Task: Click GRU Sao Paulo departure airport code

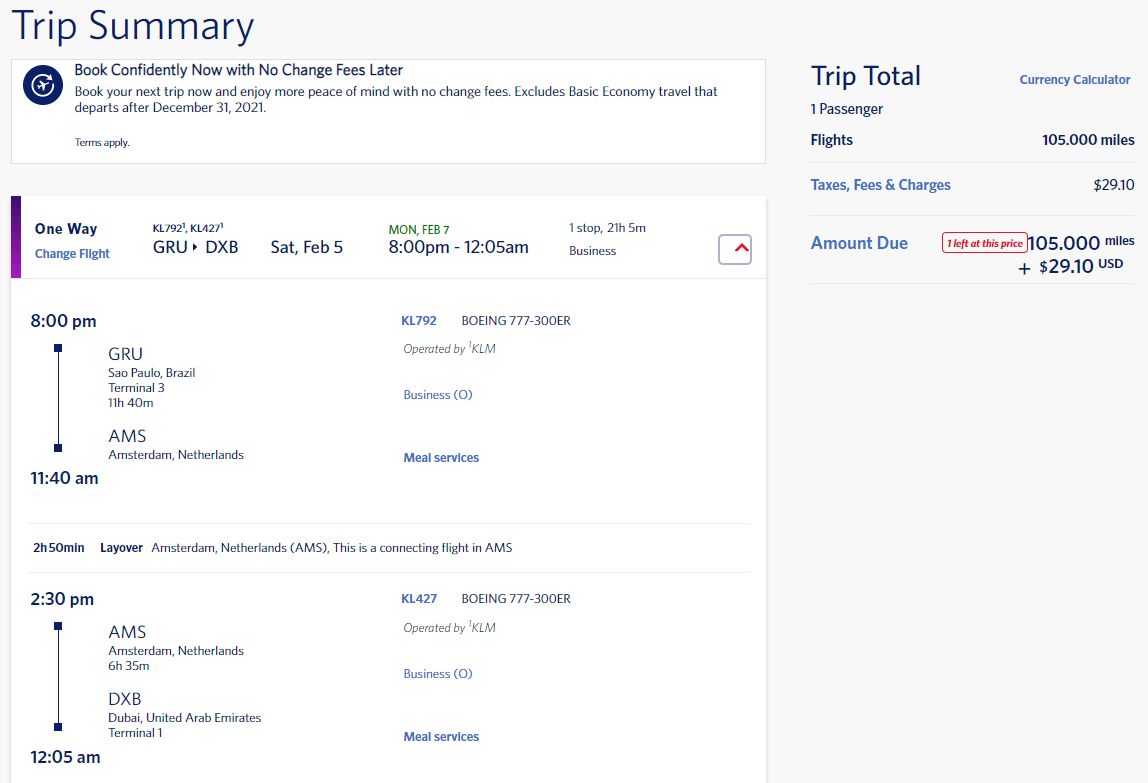Action: coord(125,355)
